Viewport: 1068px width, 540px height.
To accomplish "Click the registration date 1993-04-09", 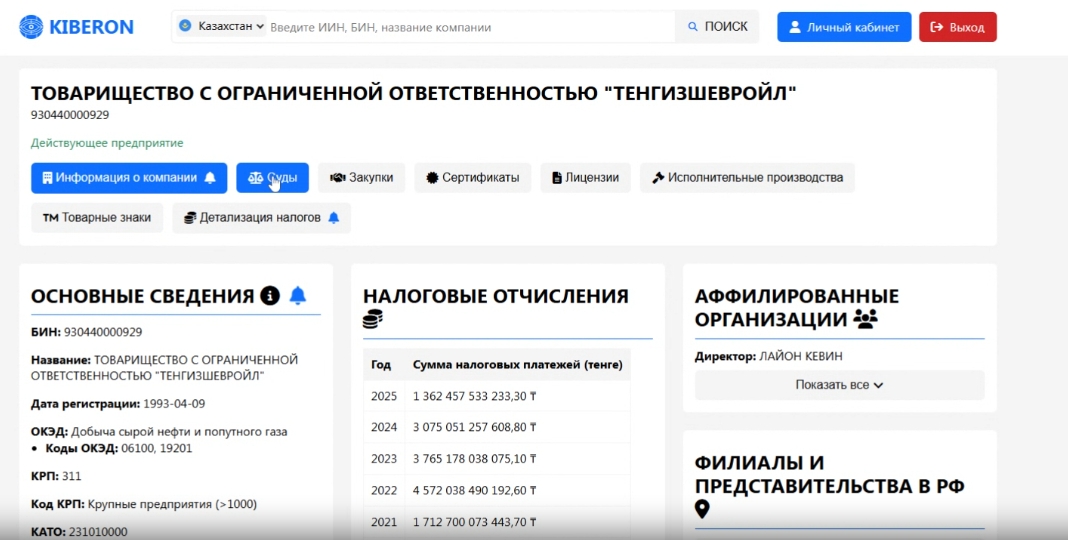I will pos(174,404).
